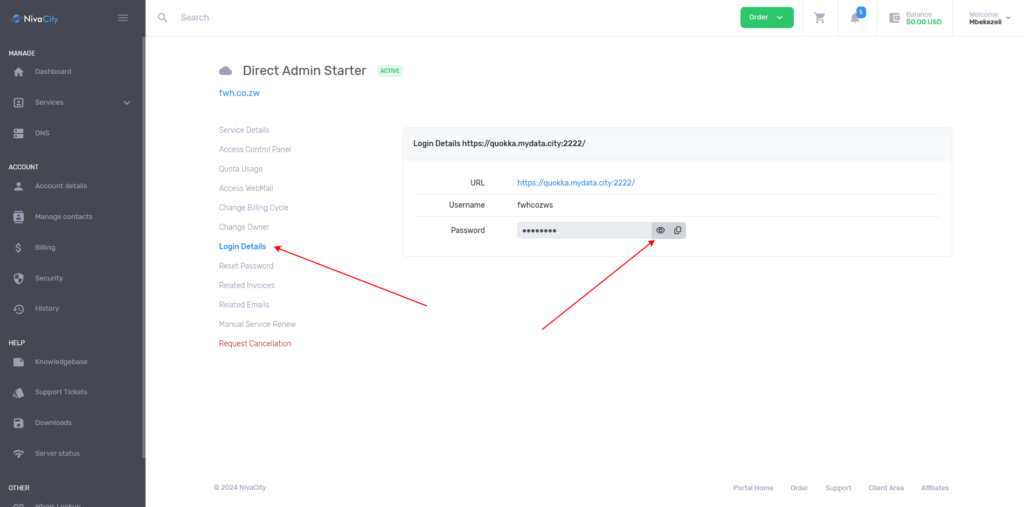Viewport: 1024px width, 507px height.
Task: Select Quota Usage
Action: pyautogui.click(x=240, y=169)
